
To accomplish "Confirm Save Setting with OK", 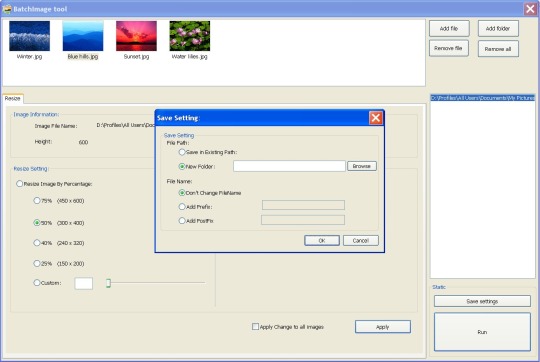I will [322, 240].
